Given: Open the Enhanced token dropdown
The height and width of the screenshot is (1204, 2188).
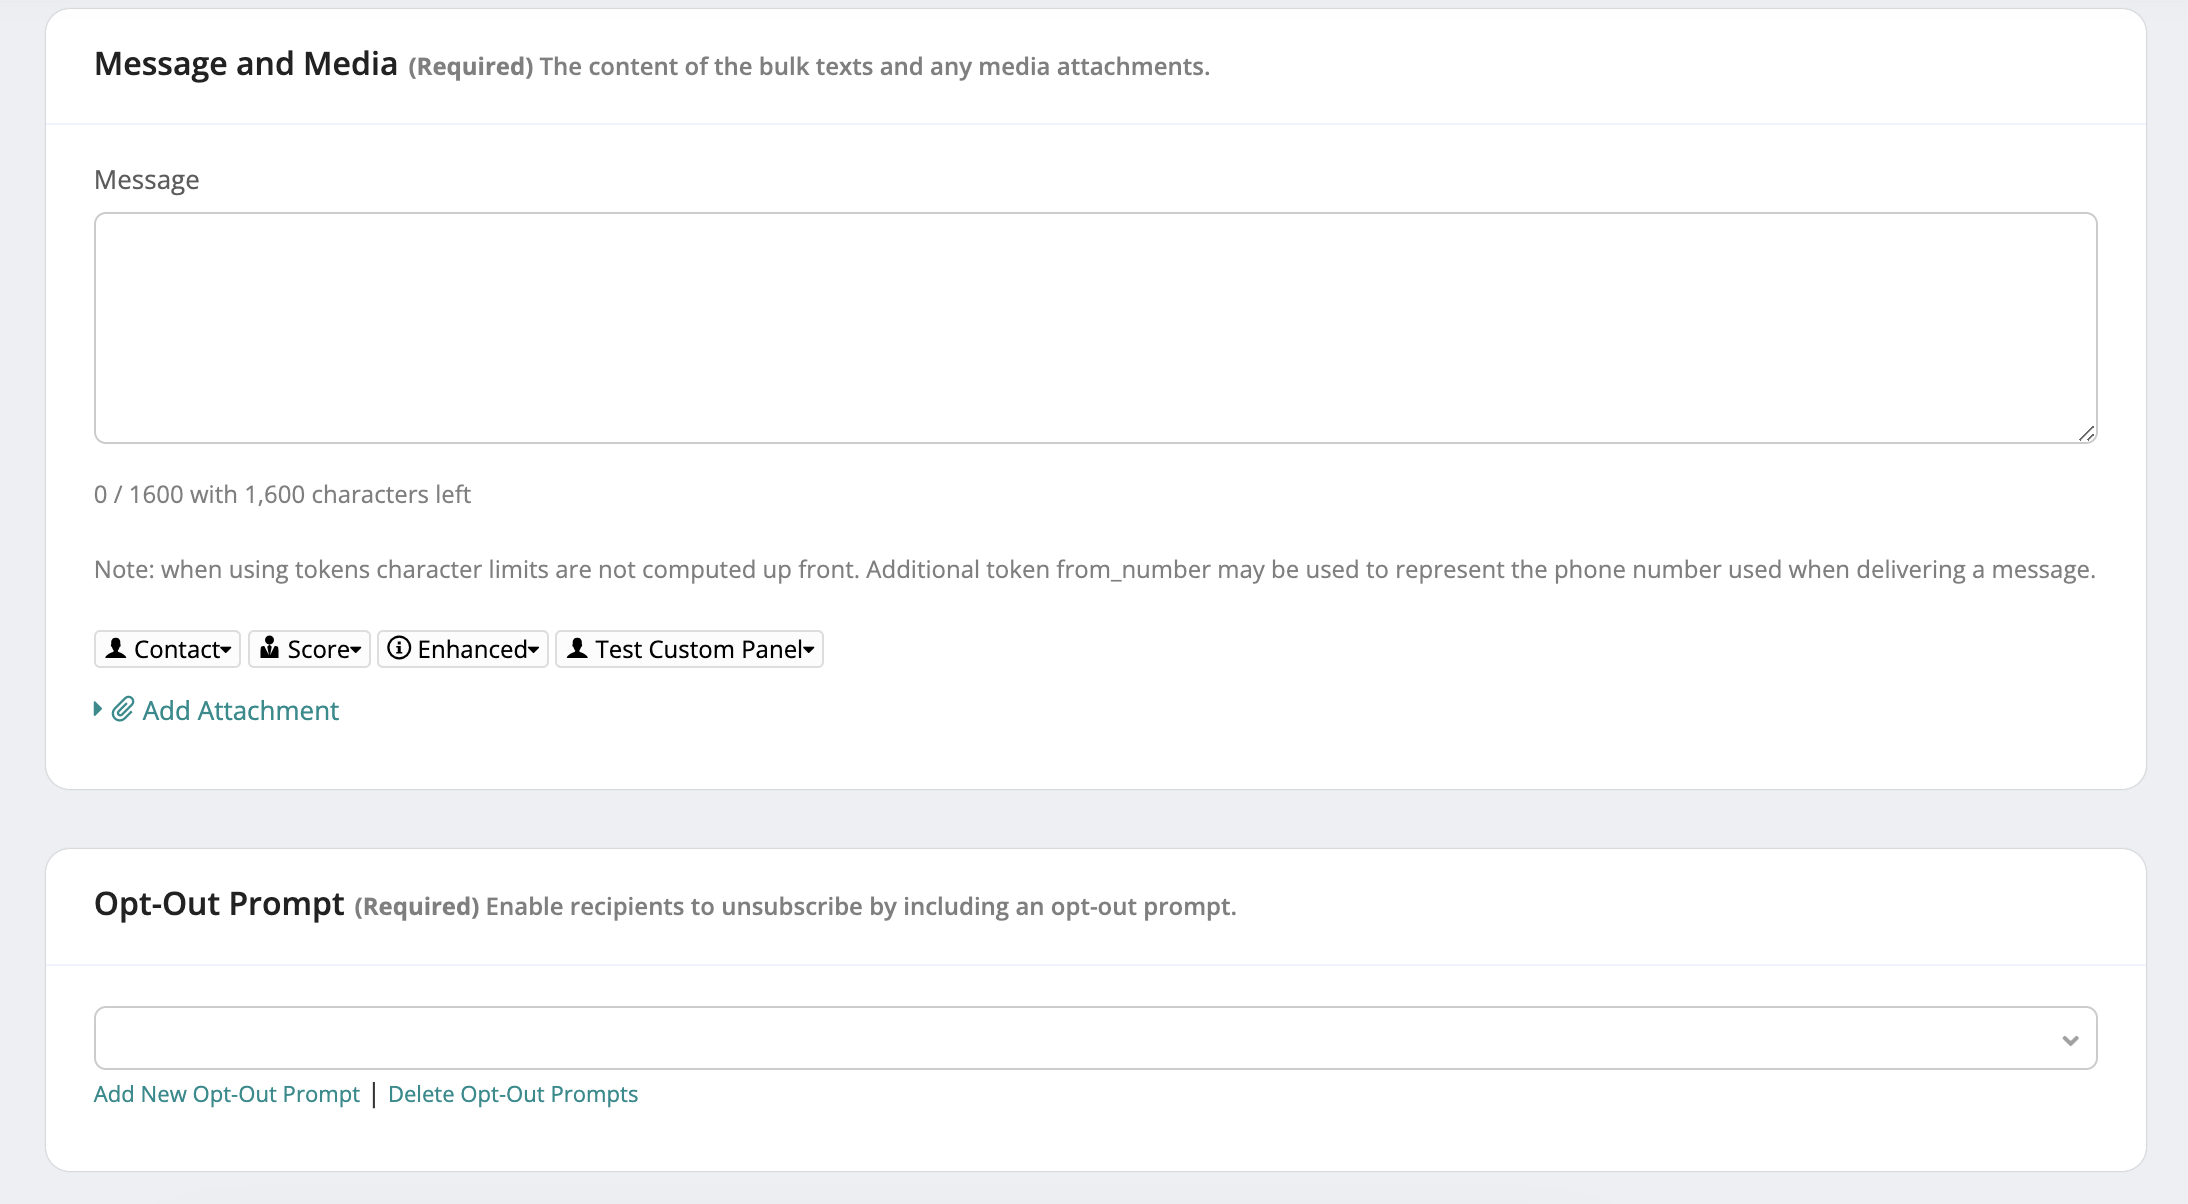Looking at the screenshot, I should [463, 649].
